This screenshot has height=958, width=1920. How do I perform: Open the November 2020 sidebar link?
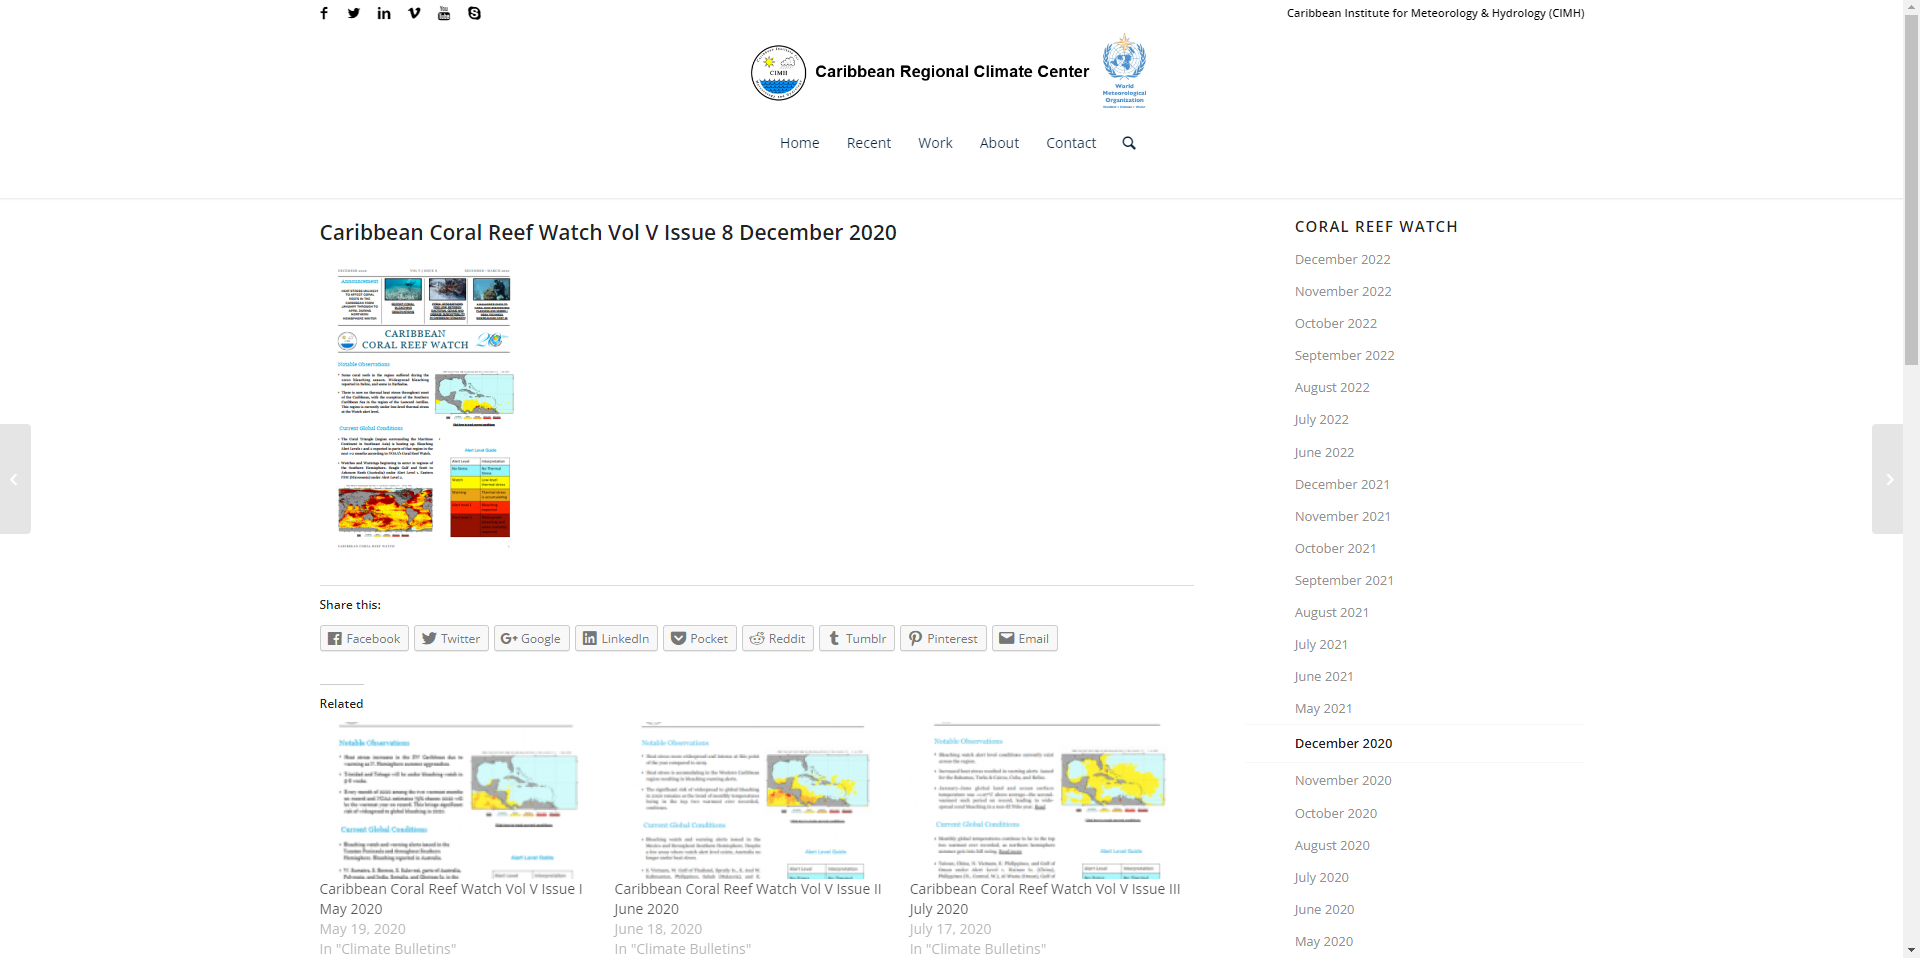[x=1342, y=779]
